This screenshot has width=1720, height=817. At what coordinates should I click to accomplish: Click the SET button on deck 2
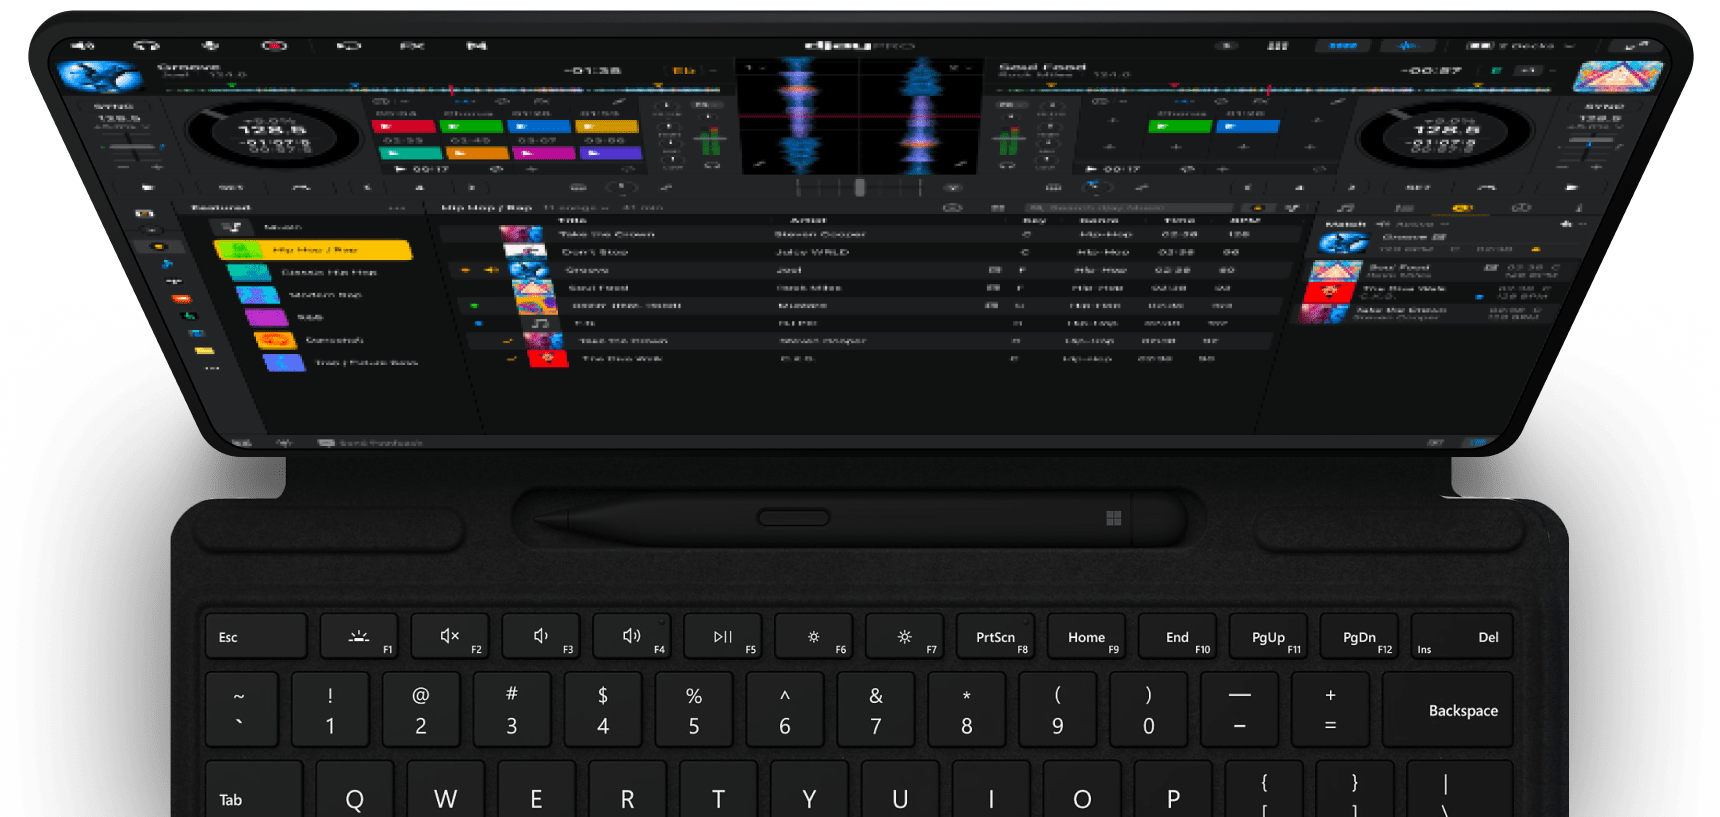click(x=1418, y=187)
